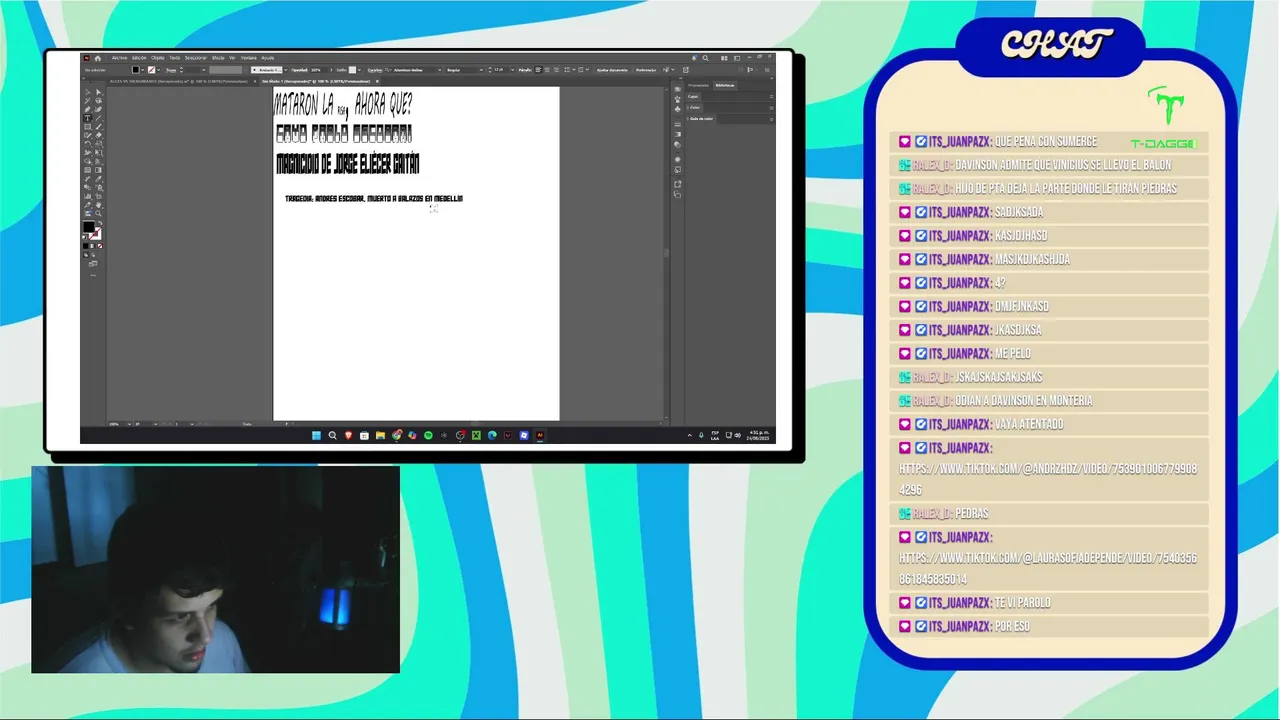The image size is (1280, 720).
Task: Open the Arrange Documents icon
Action: click(x=724, y=58)
